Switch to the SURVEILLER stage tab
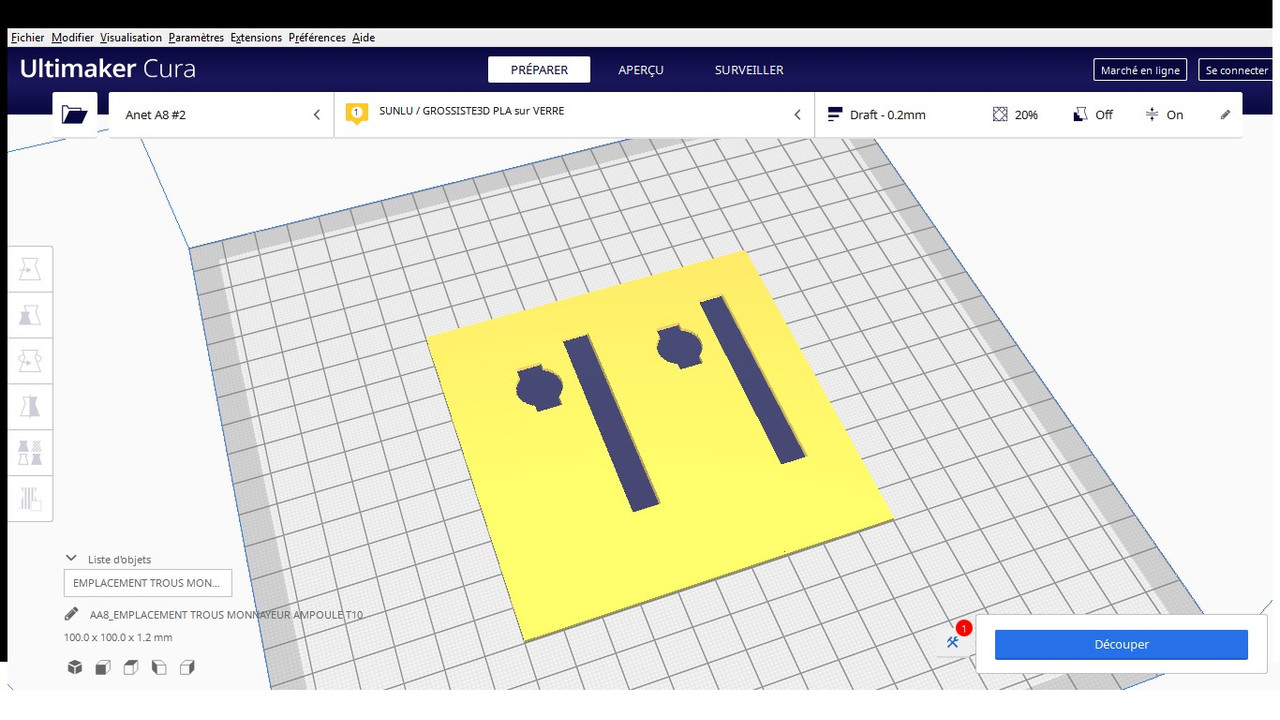The image size is (1280, 720). (749, 70)
